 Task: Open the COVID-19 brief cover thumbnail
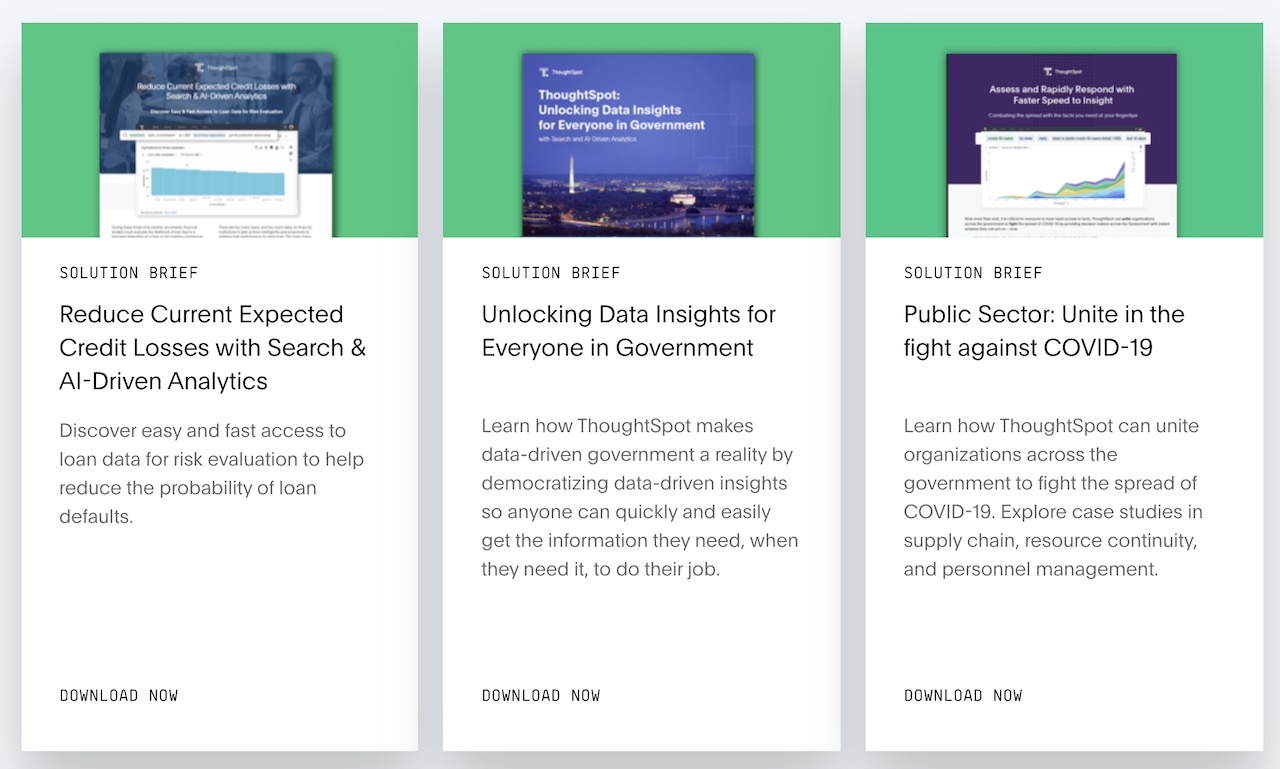click(x=1063, y=145)
